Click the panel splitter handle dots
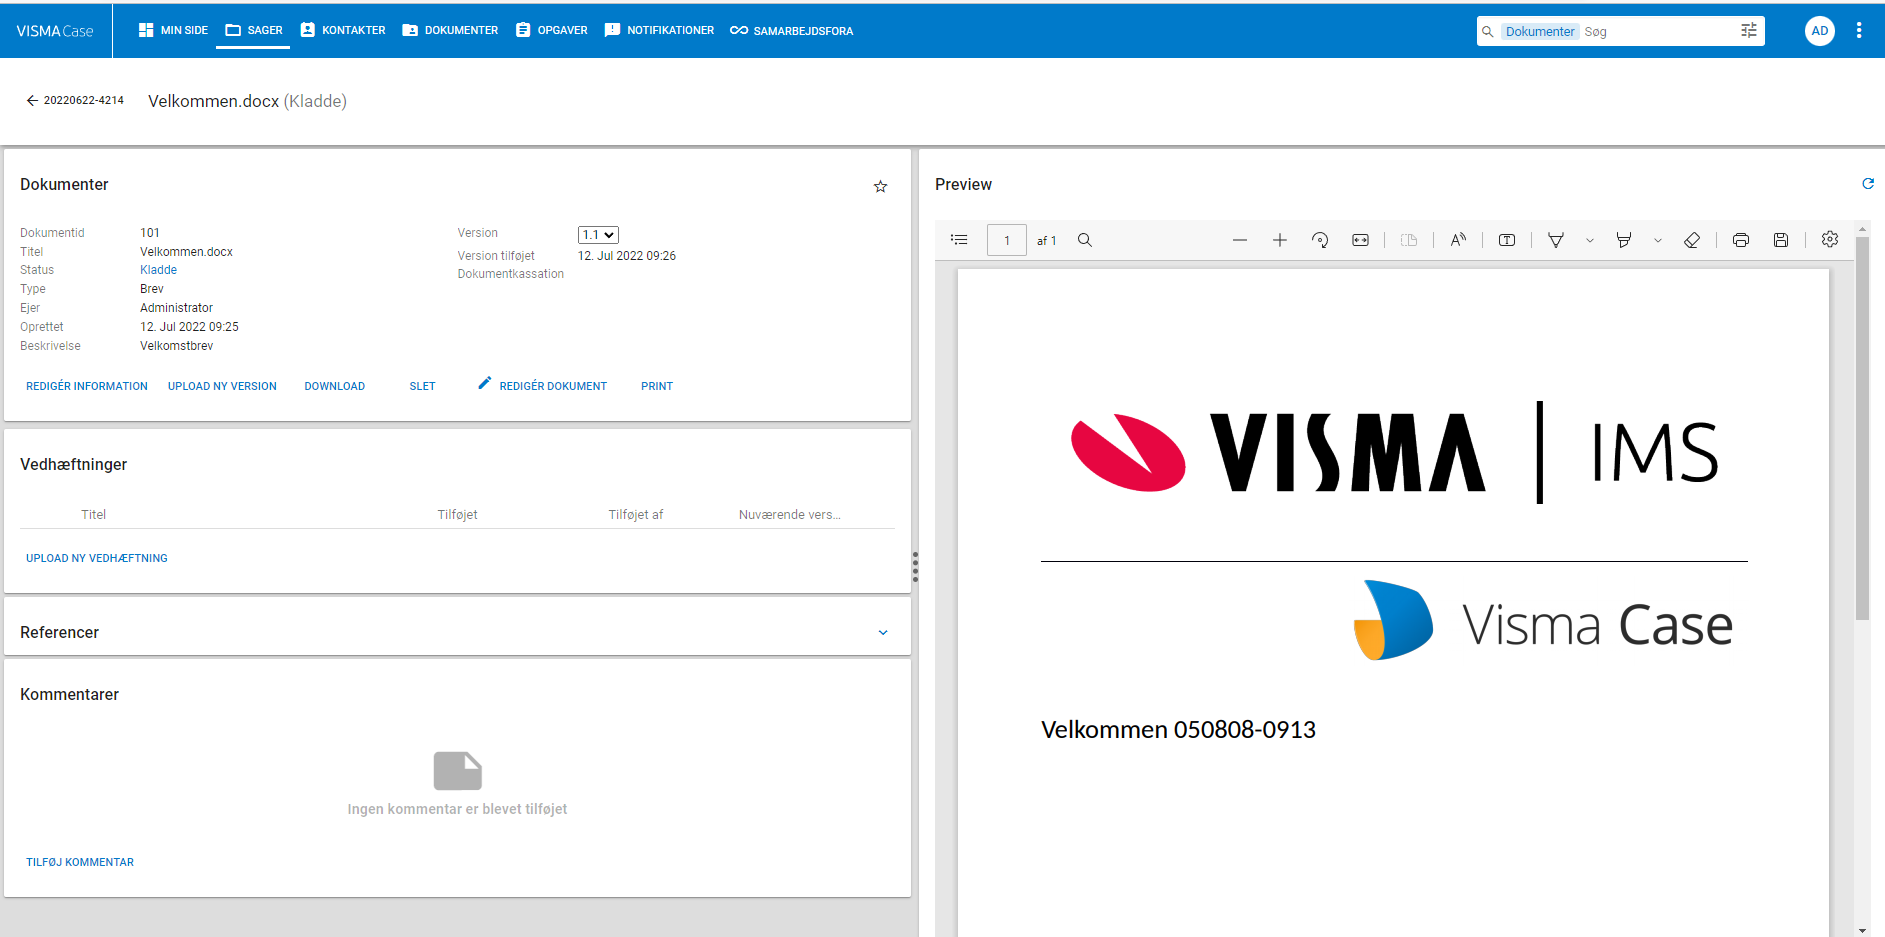1885x937 pixels. click(x=915, y=566)
